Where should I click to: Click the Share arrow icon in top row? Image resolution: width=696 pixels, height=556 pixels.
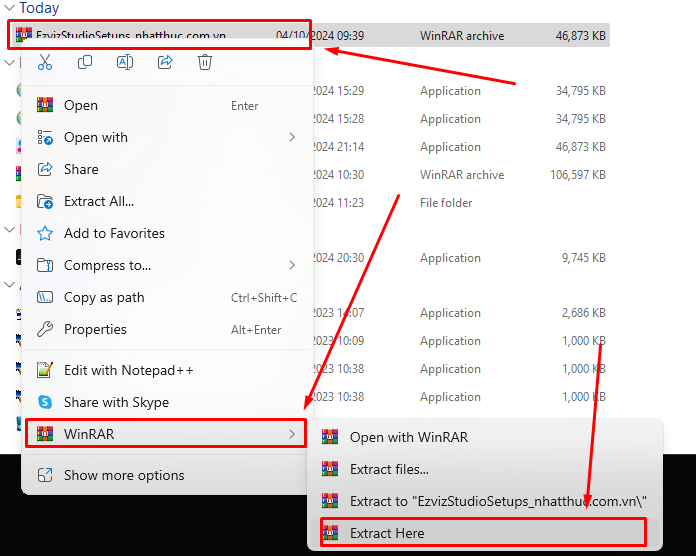(x=165, y=62)
